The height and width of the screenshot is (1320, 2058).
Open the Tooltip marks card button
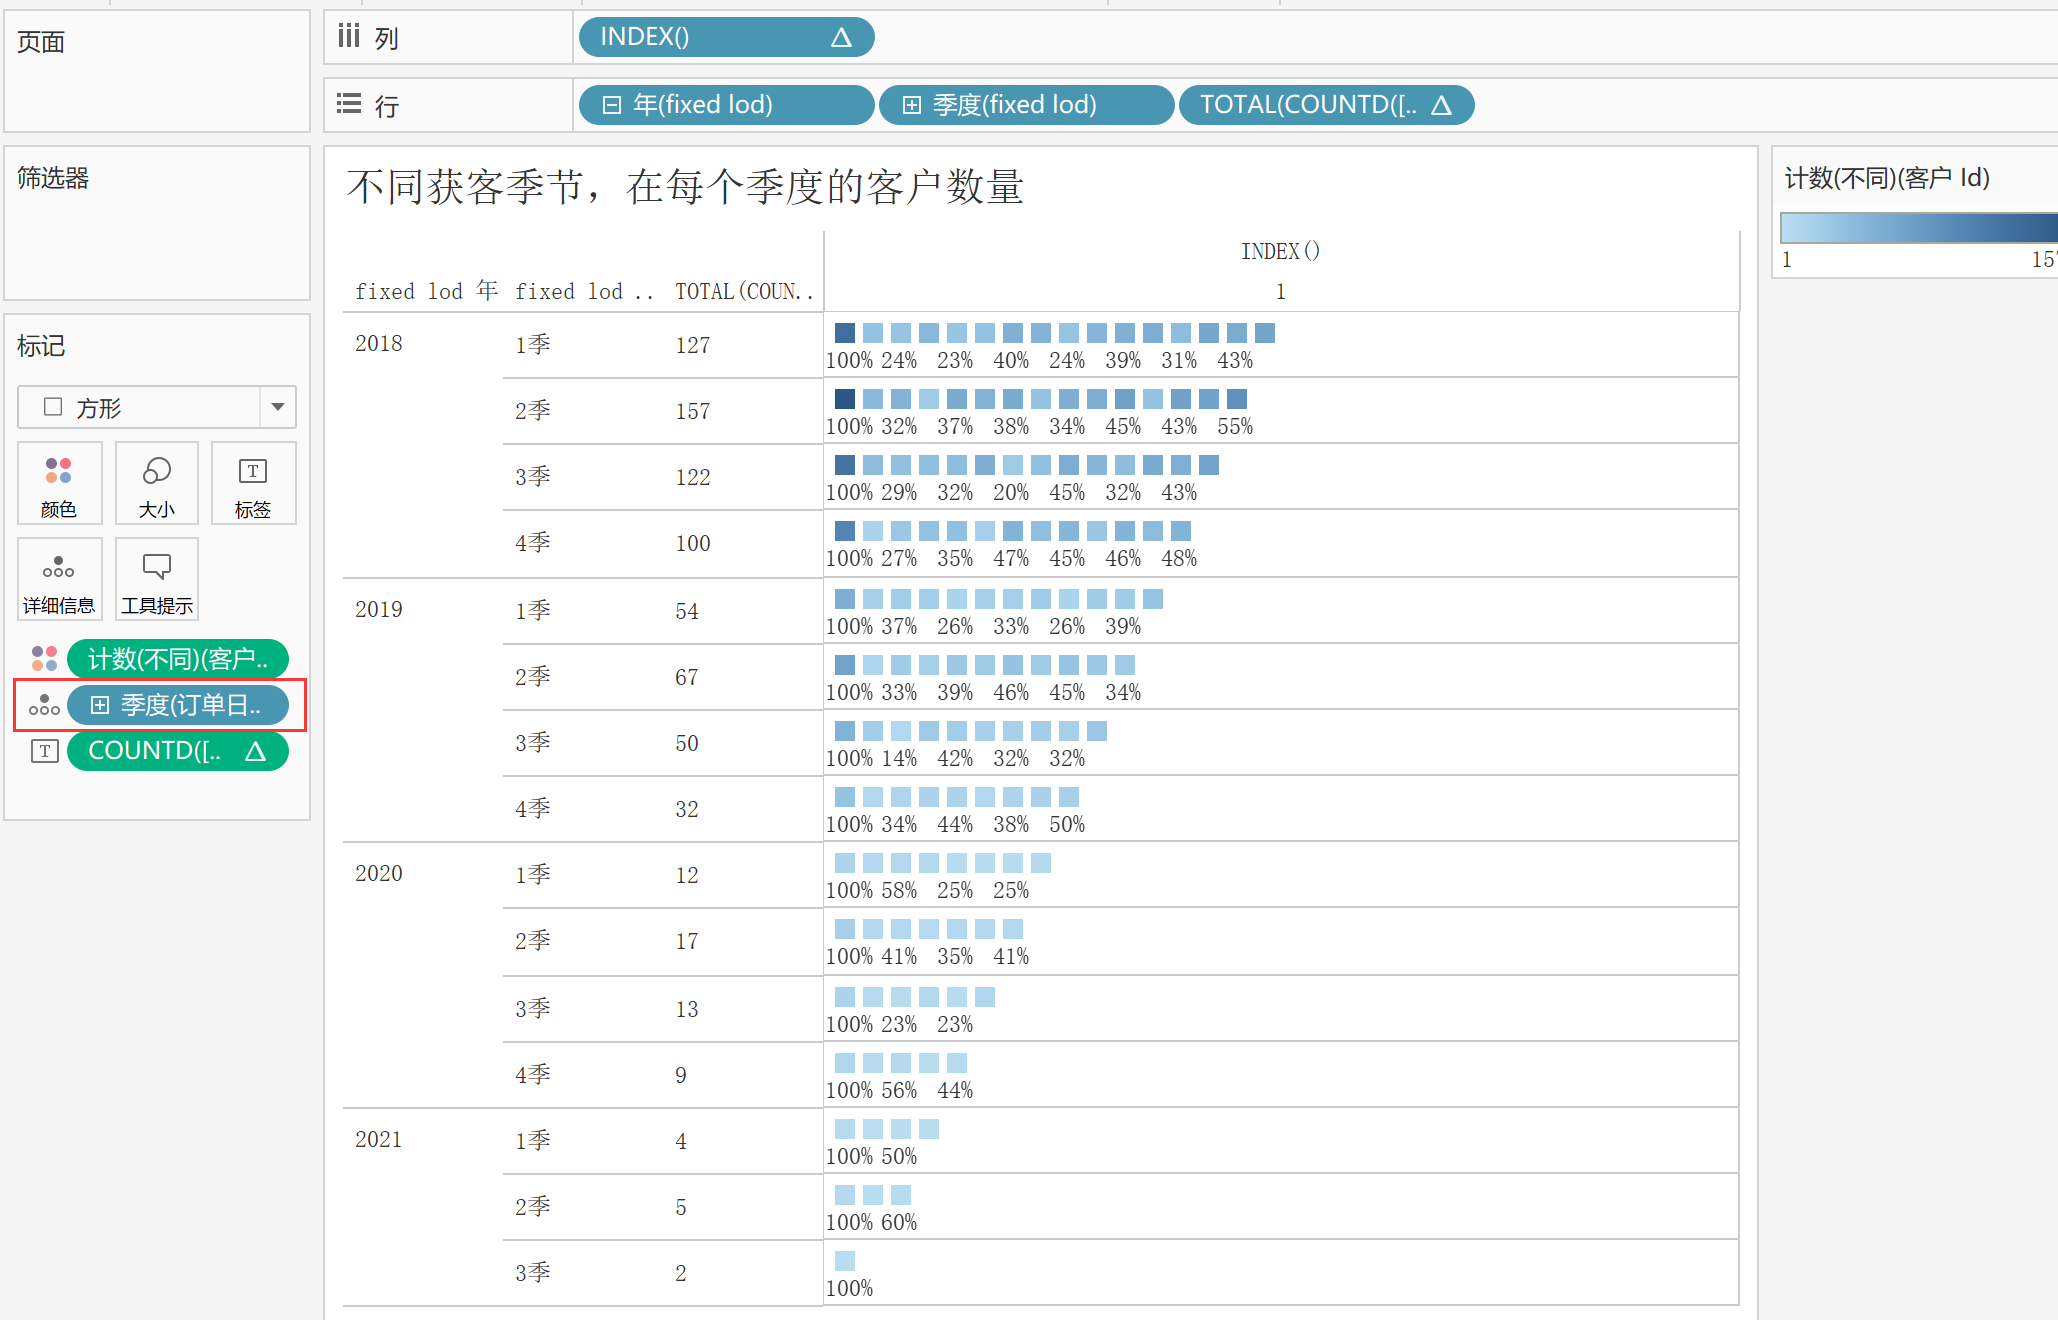click(157, 579)
